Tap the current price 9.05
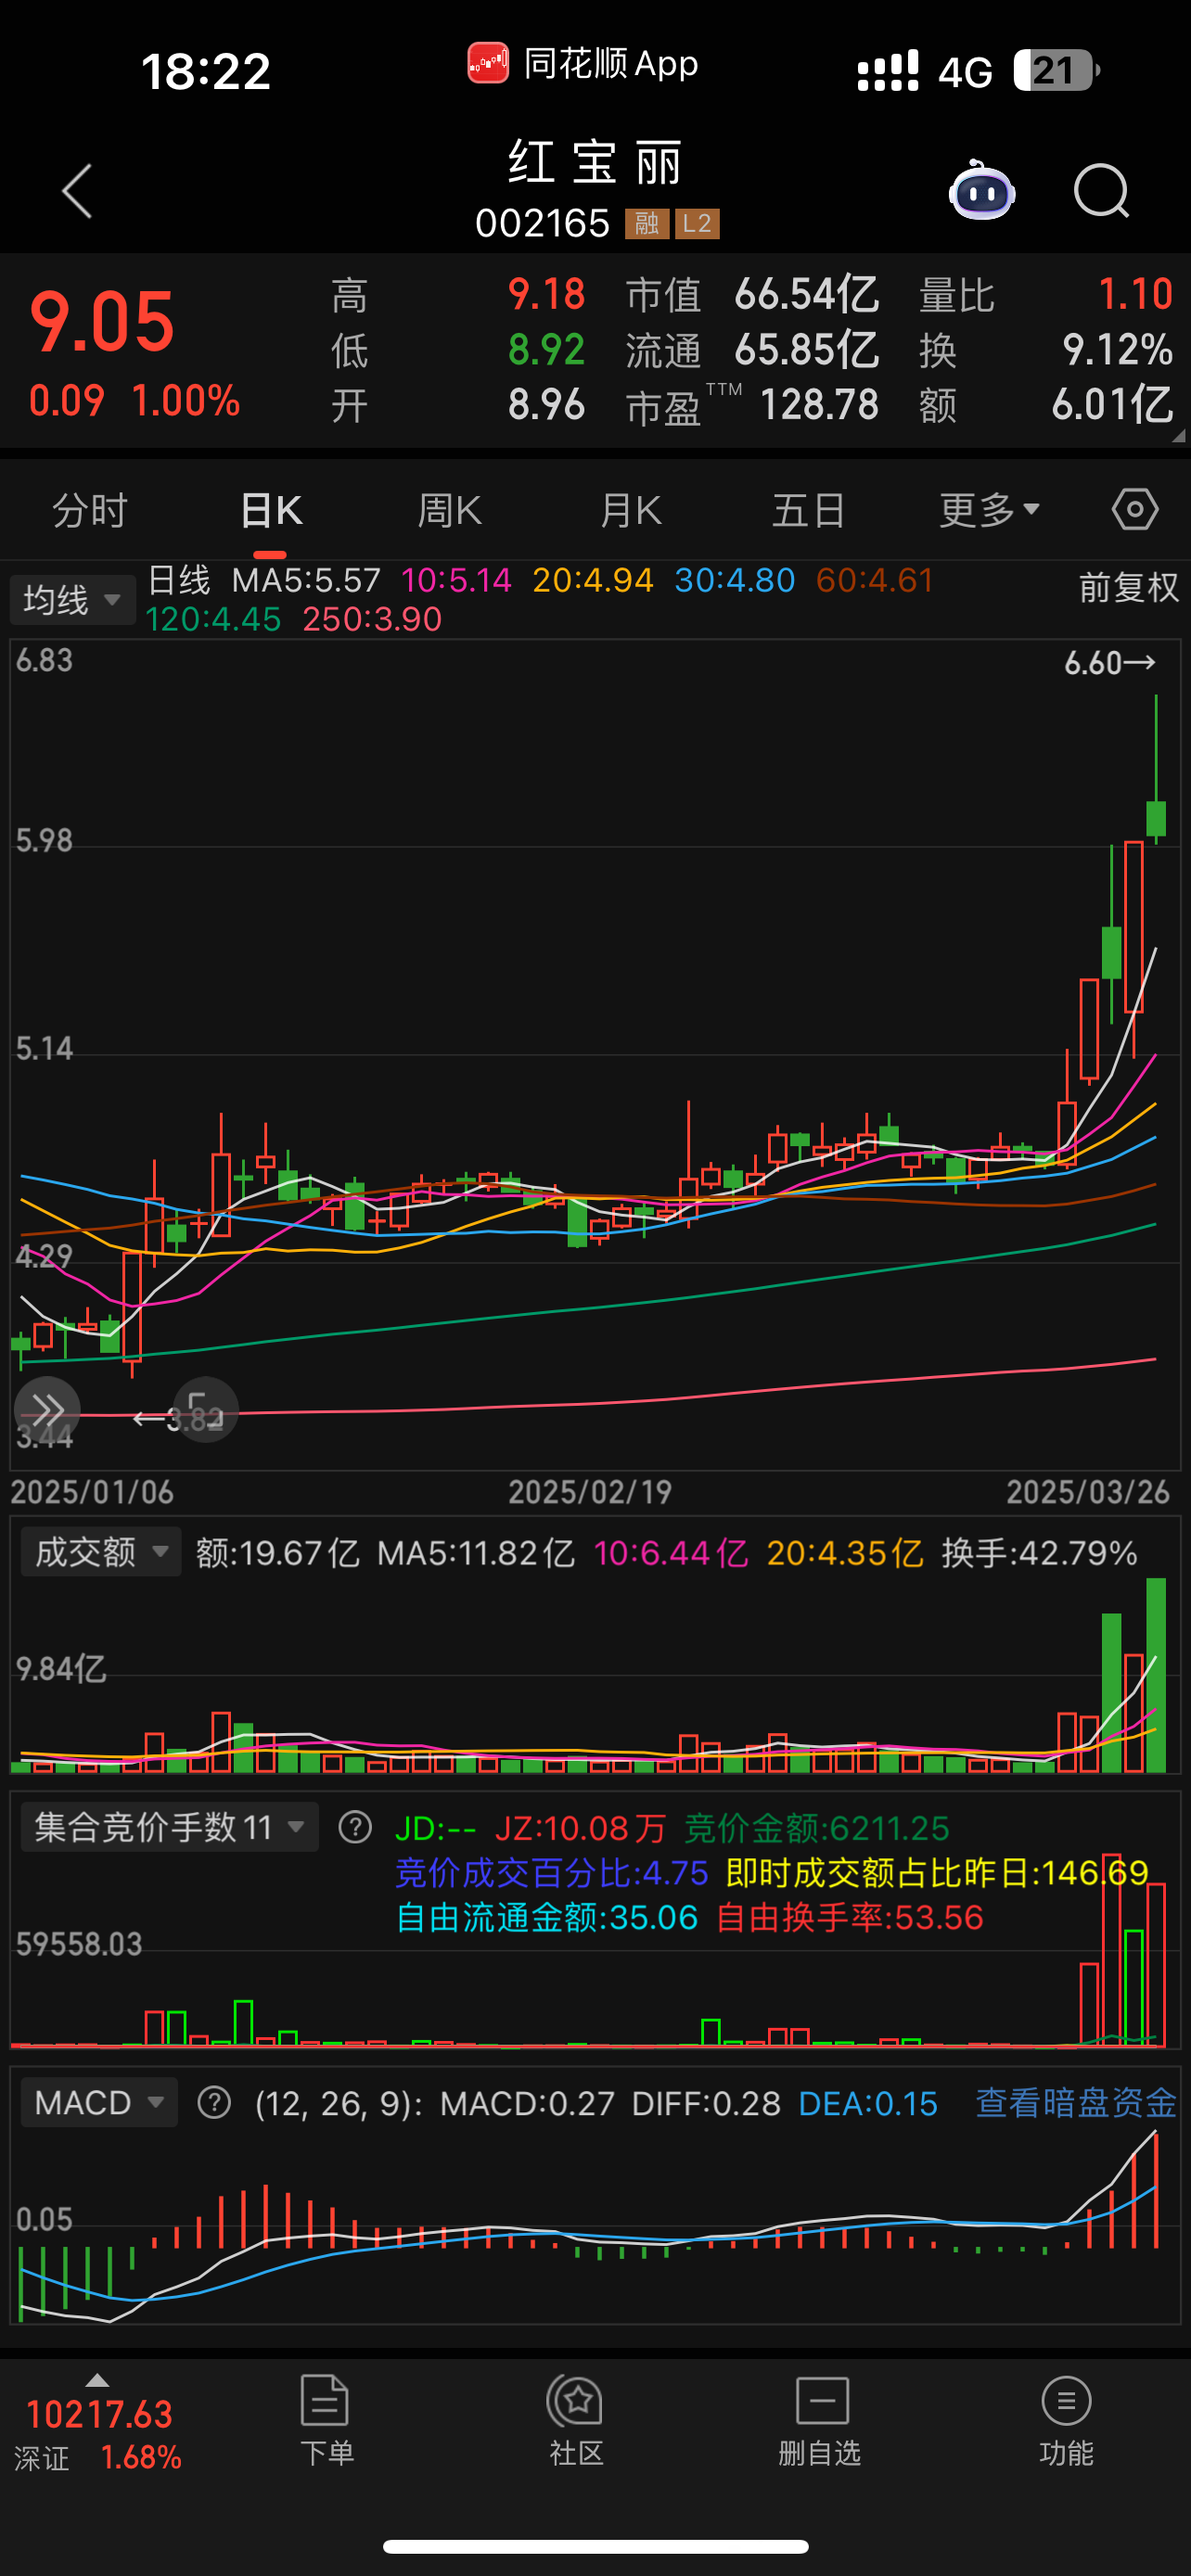1191x2576 pixels. pyautogui.click(x=102, y=322)
